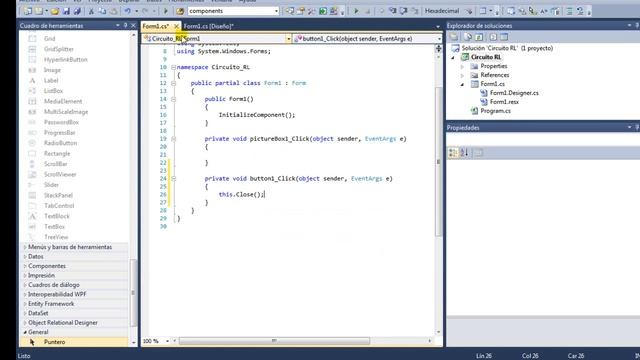Select Form1.resx in Solution Explorer
This screenshot has width=640, height=360.
click(504, 102)
